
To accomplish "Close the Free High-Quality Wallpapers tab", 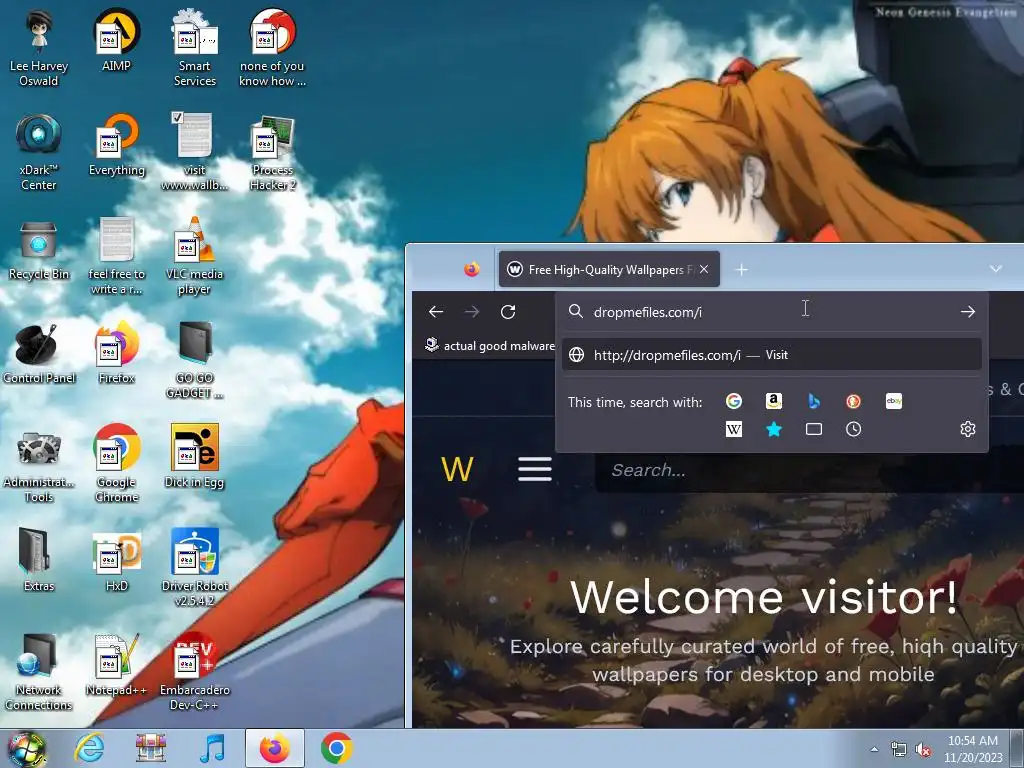I will (704, 269).
